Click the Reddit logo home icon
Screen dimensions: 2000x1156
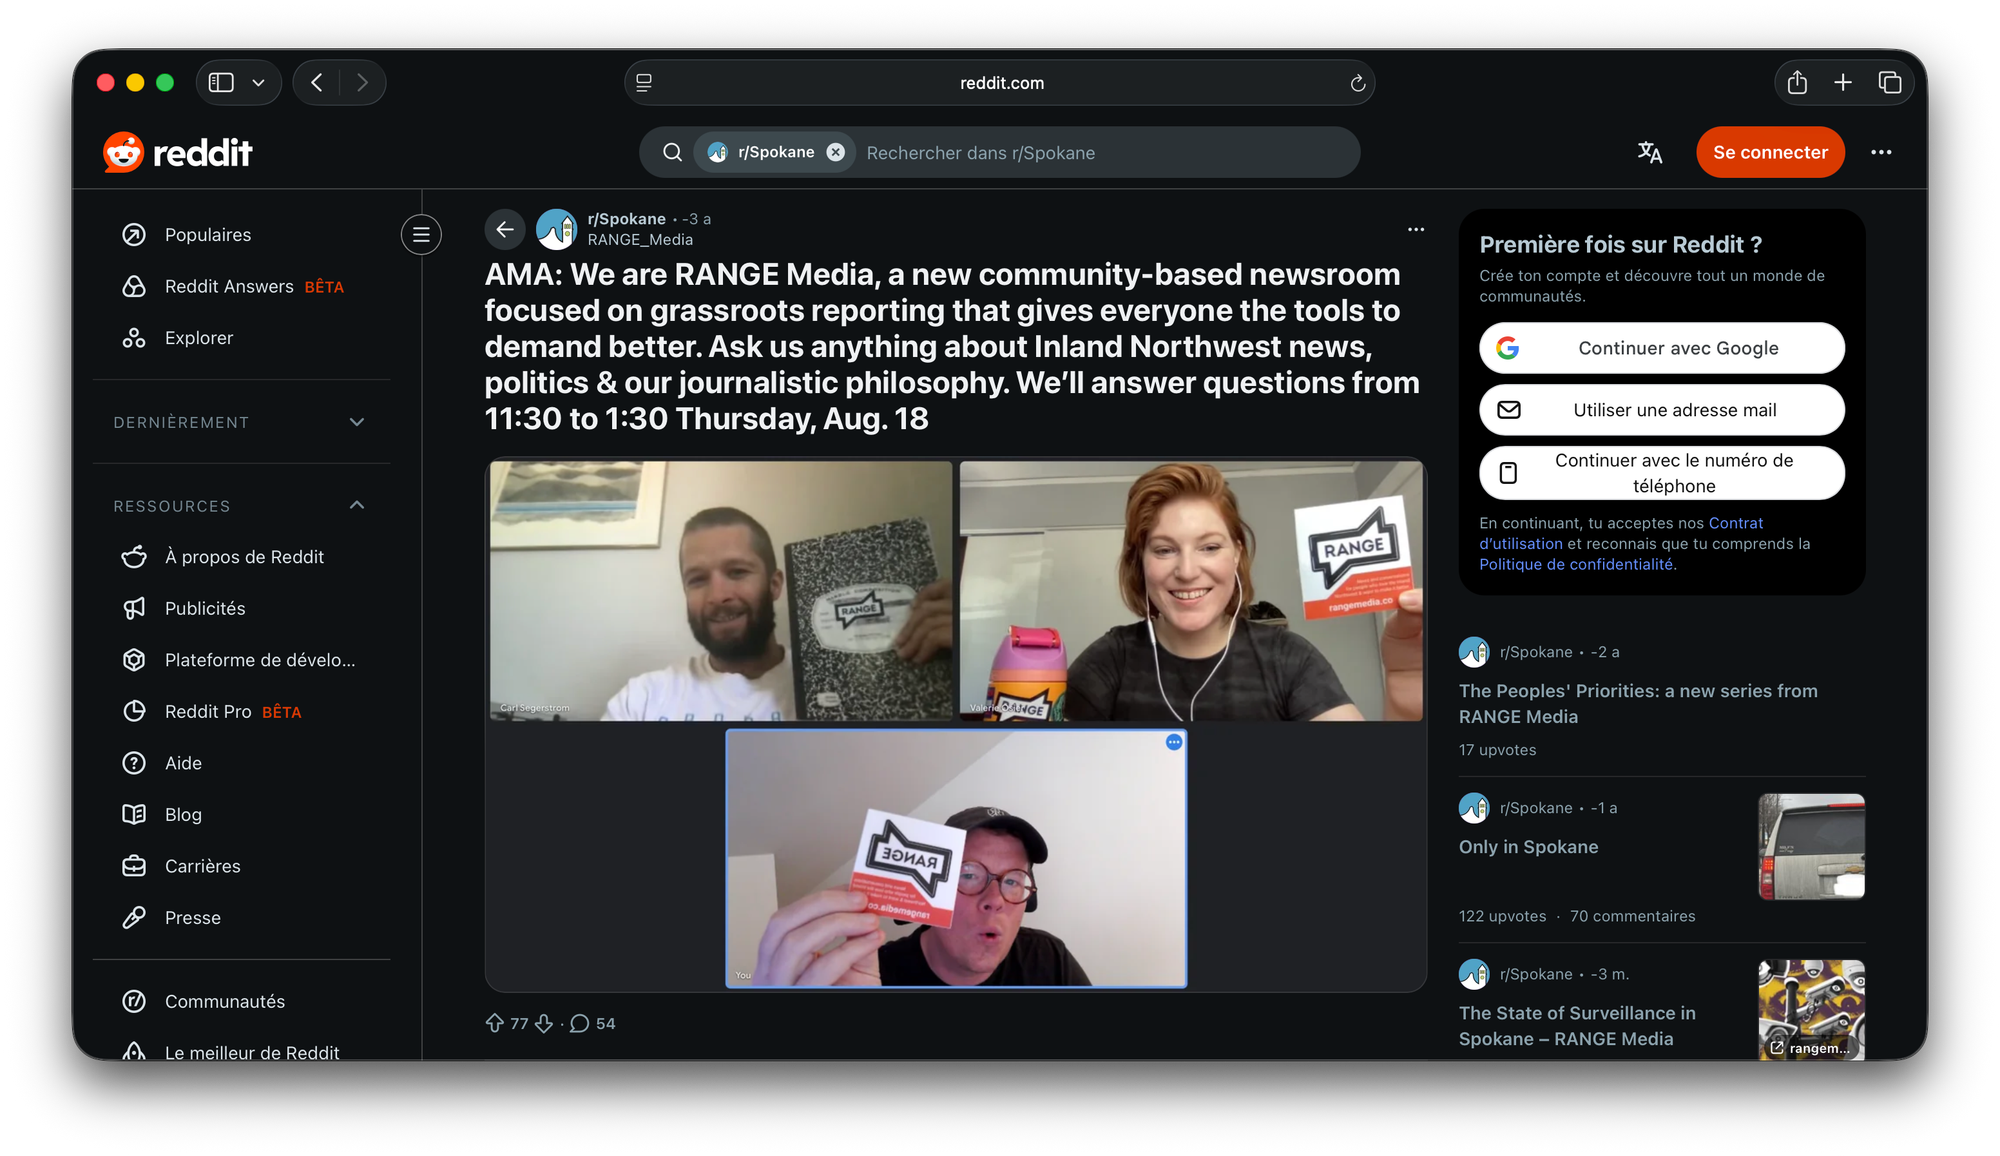pos(178,152)
